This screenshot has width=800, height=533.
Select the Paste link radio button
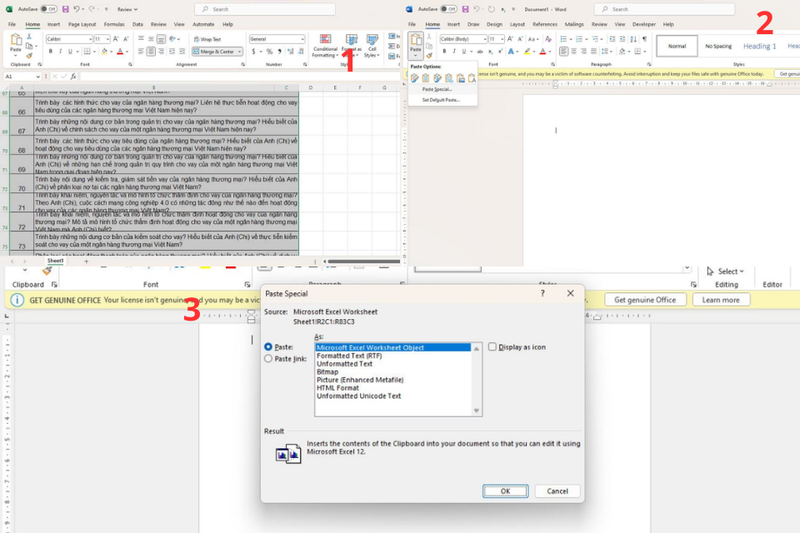268,359
